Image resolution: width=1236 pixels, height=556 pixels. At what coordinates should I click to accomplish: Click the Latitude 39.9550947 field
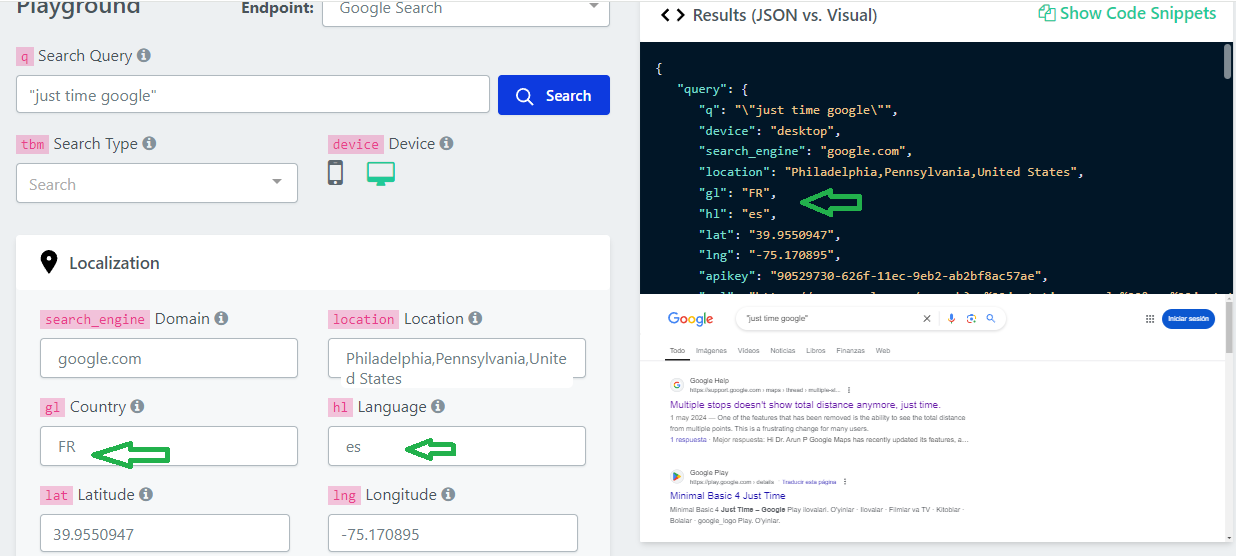coord(165,534)
